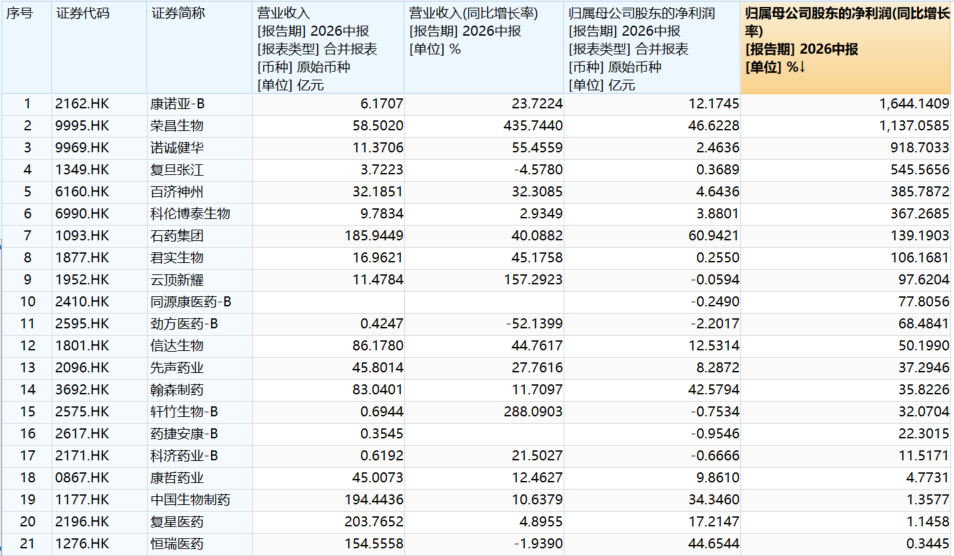This screenshot has width=954, height=556.
Task: Select stock name 信达生物
Action: tap(177, 346)
